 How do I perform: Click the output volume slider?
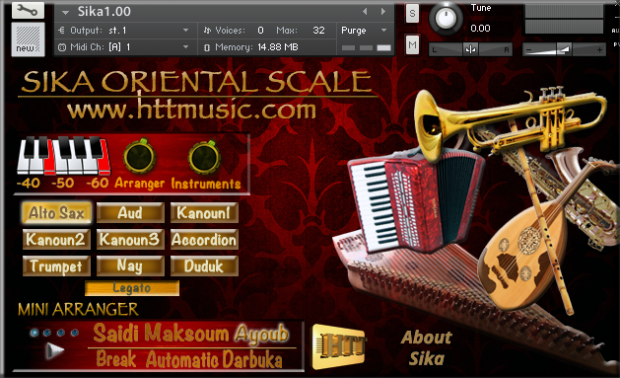[x=564, y=50]
